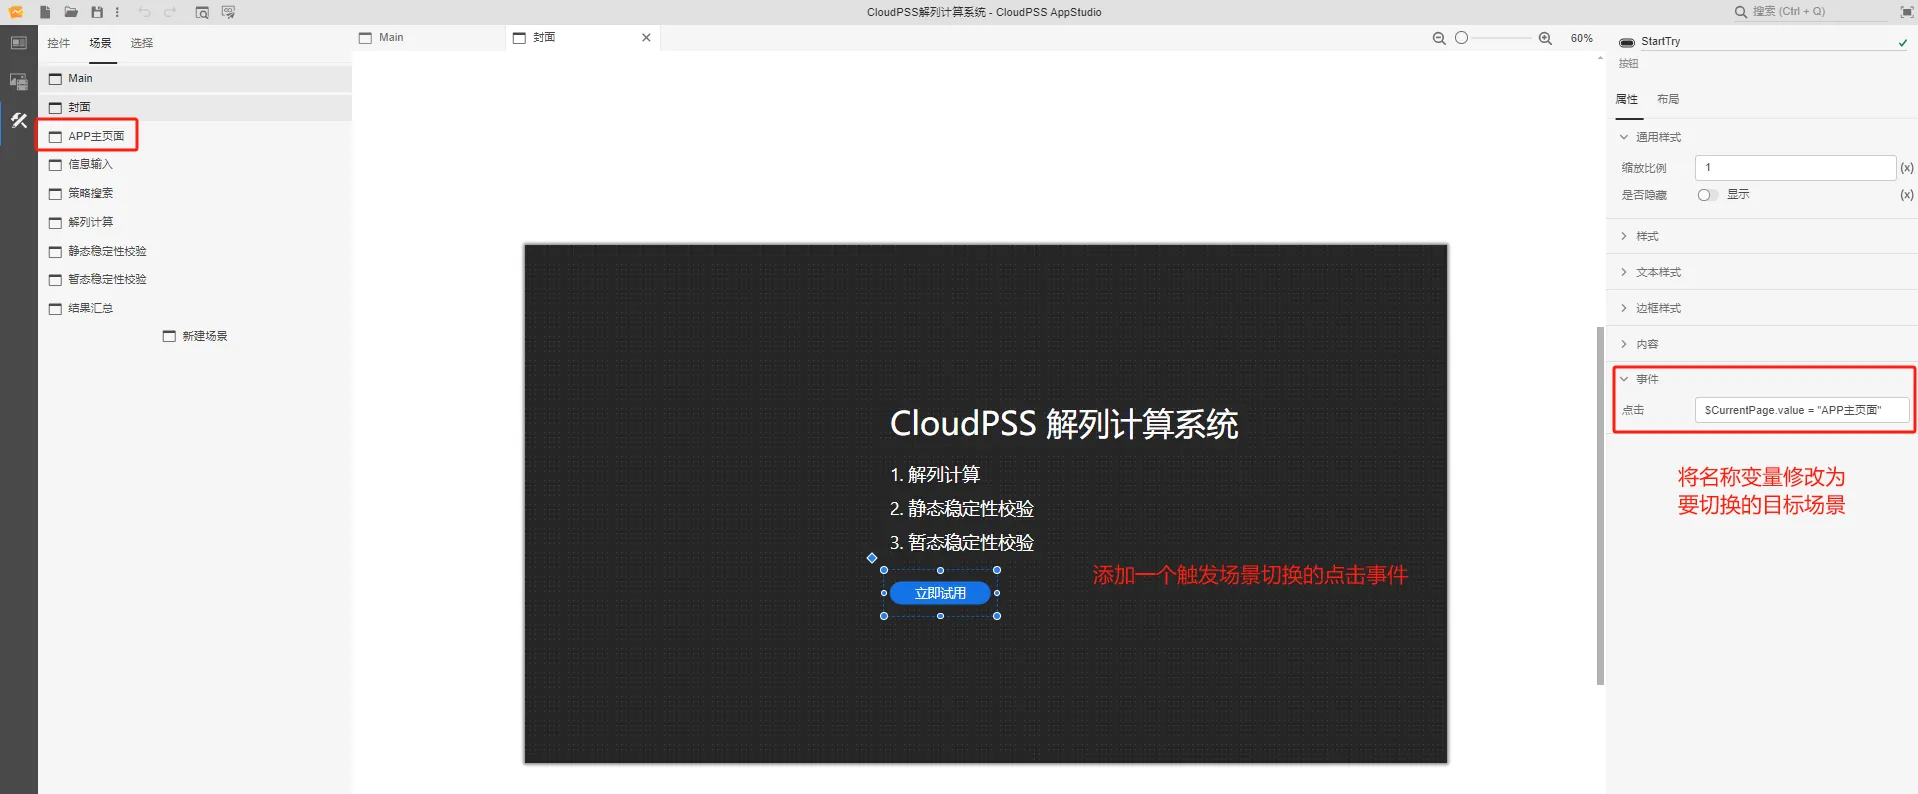Confirm name with the green checkmark
Image resolution: width=1918 pixels, height=794 pixels.
click(1902, 42)
